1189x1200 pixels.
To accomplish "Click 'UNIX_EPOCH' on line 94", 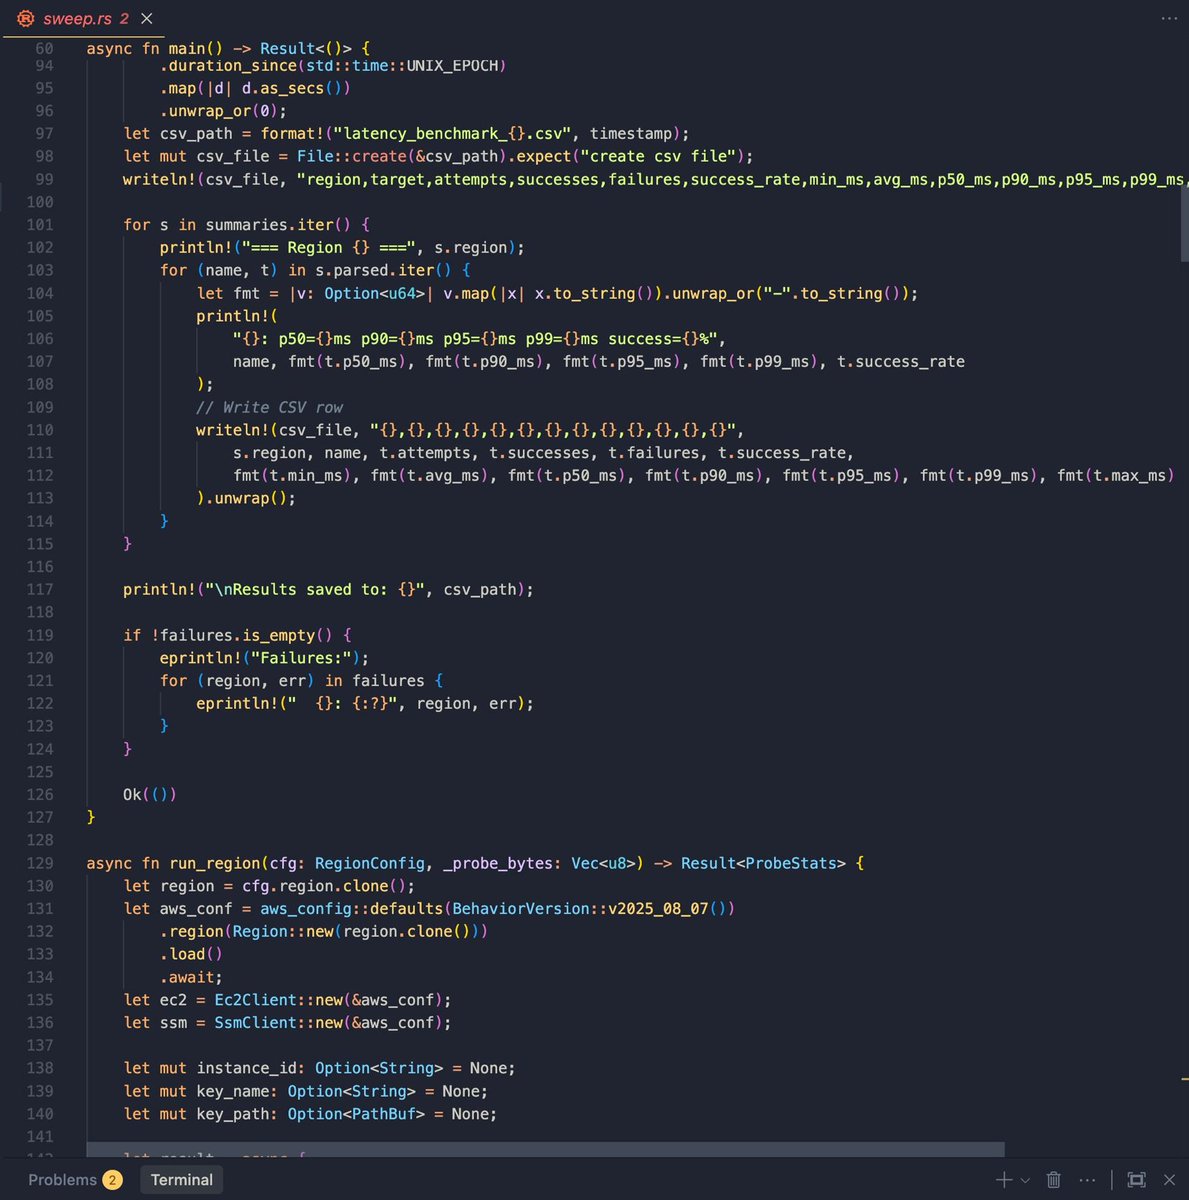I will tap(452, 66).
